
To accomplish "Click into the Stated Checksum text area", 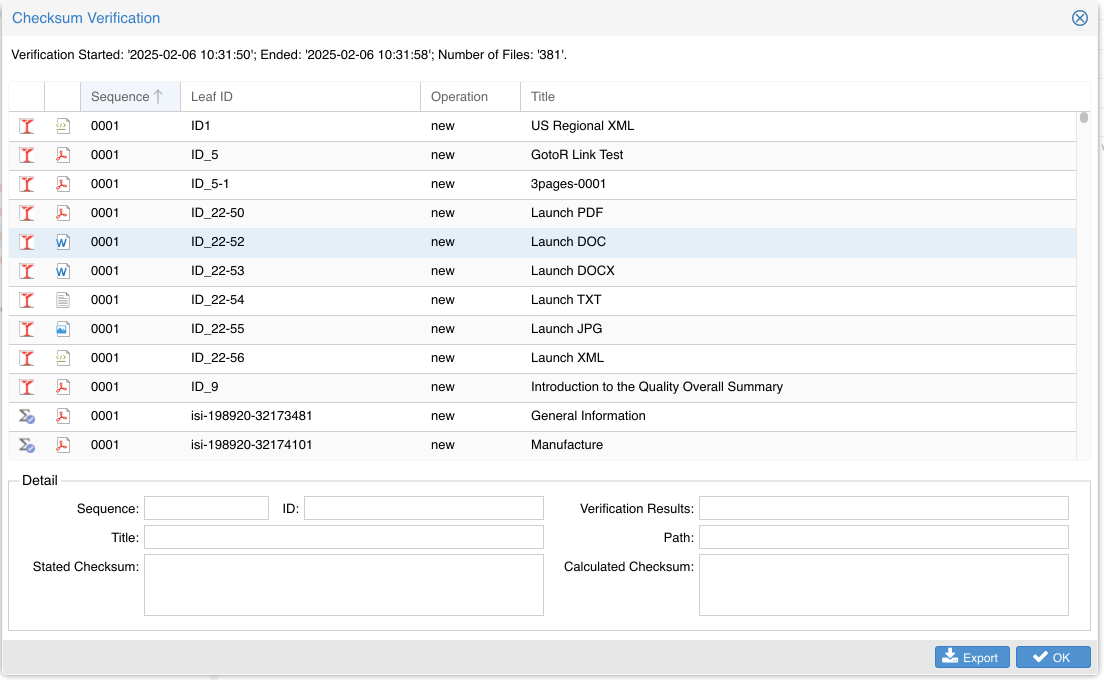I will tap(343, 585).
